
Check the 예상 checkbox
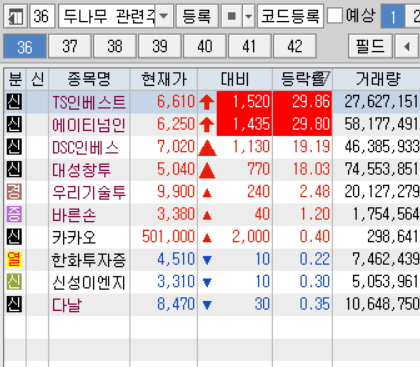[x=334, y=15]
